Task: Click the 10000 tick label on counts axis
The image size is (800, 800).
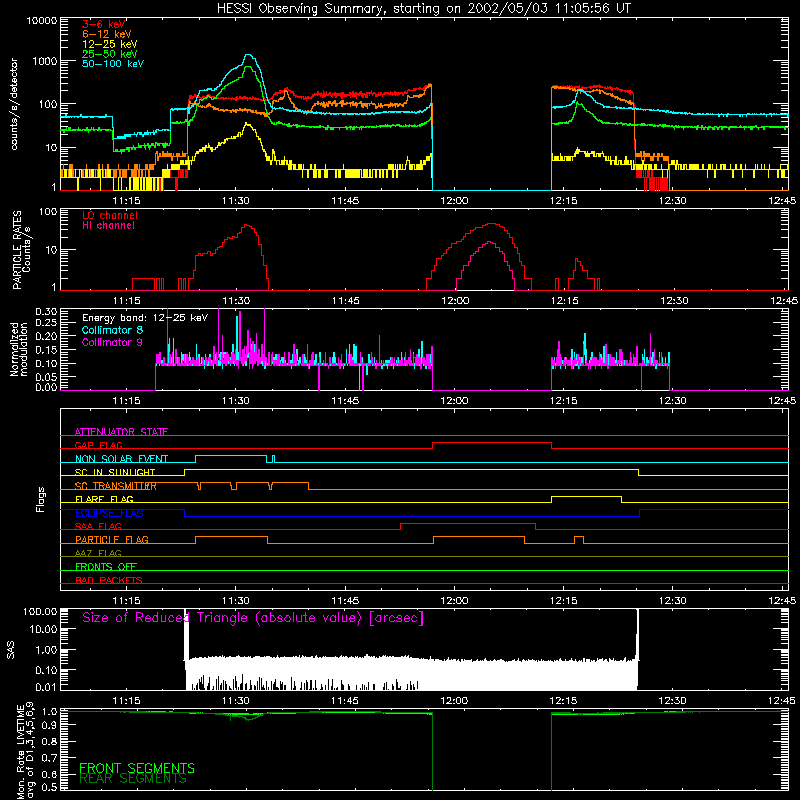Action: tap(42, 21)
